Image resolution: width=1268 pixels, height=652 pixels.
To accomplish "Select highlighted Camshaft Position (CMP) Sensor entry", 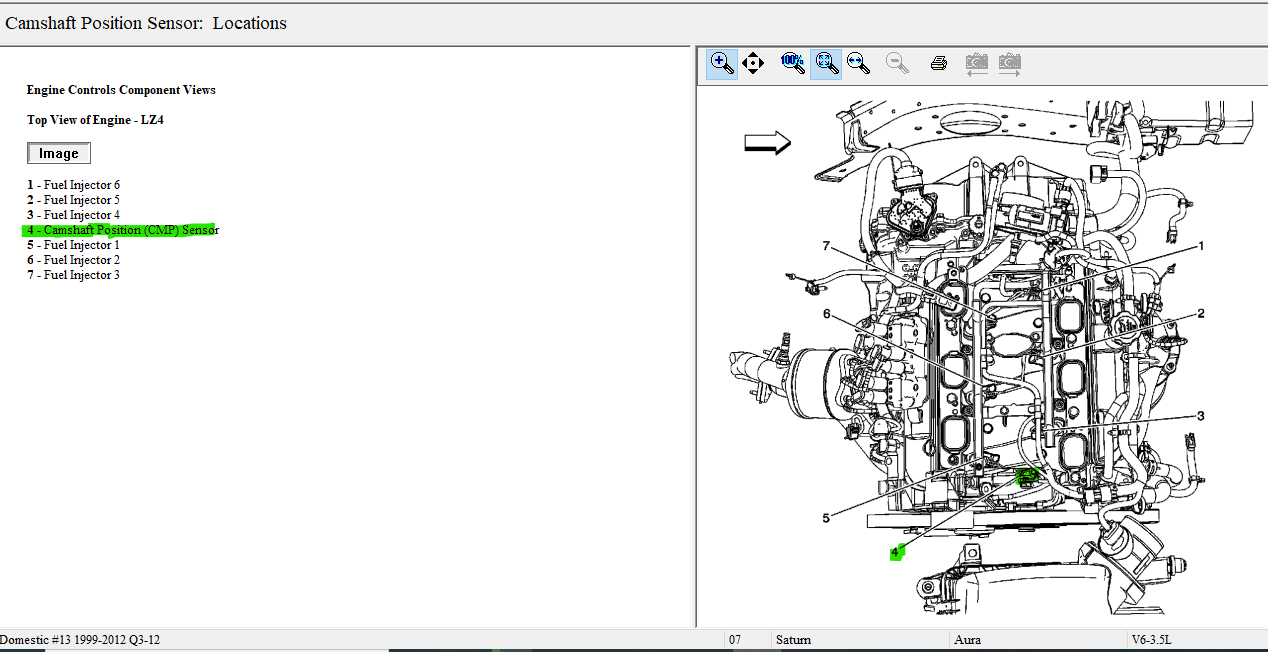I will click(x=123, y=230).
